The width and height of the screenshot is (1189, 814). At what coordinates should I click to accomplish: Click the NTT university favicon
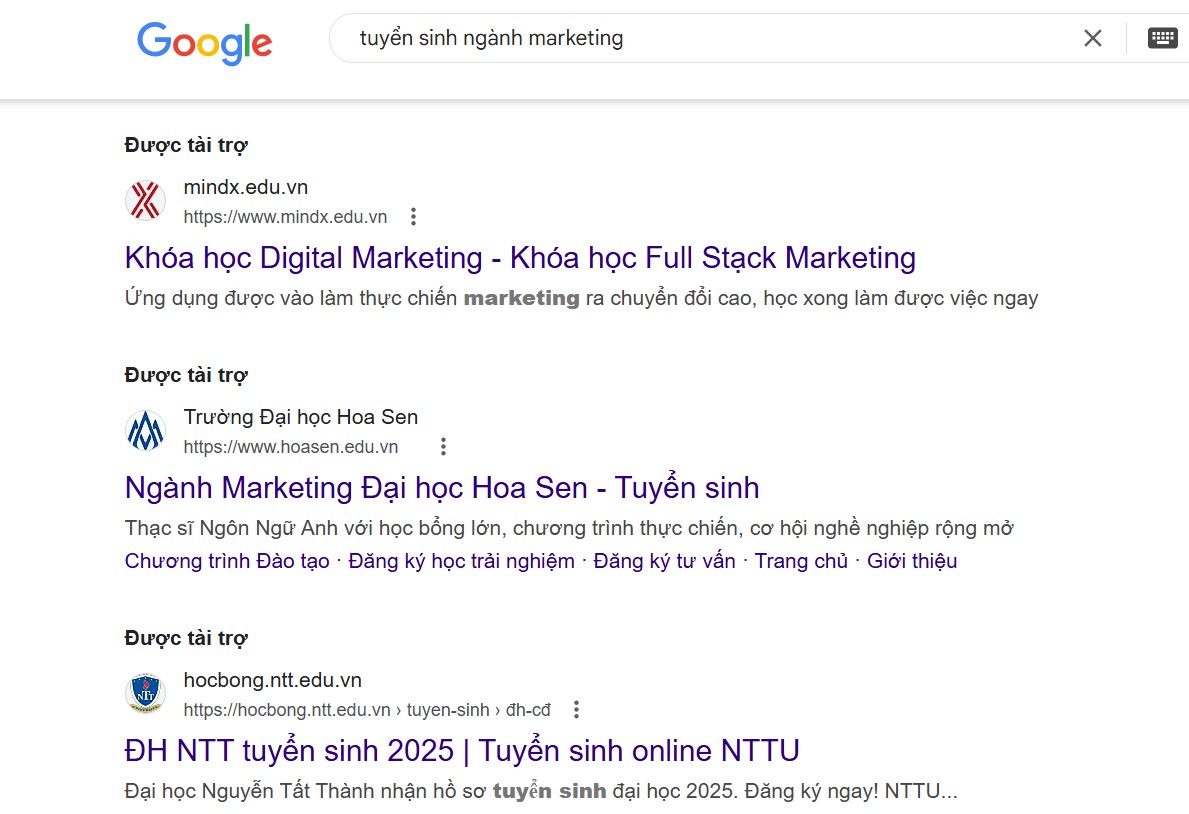point(145,693)
